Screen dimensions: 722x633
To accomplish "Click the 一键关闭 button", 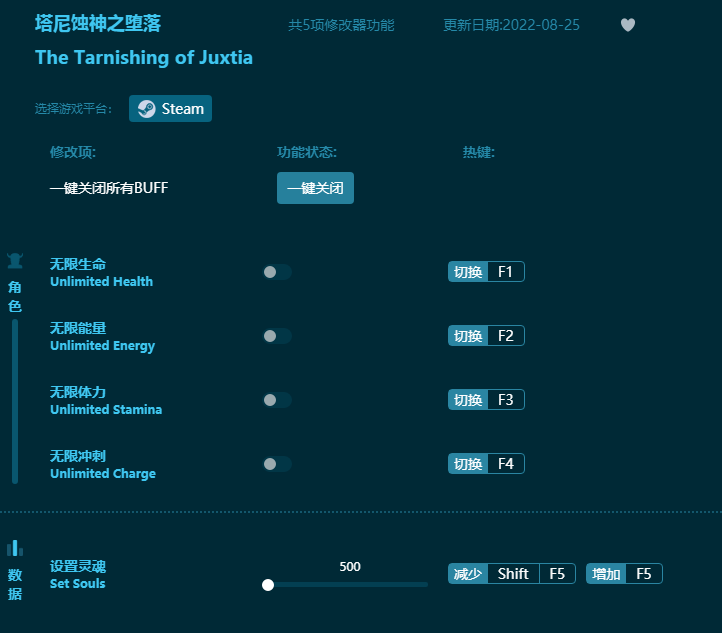I will [315, 188].
